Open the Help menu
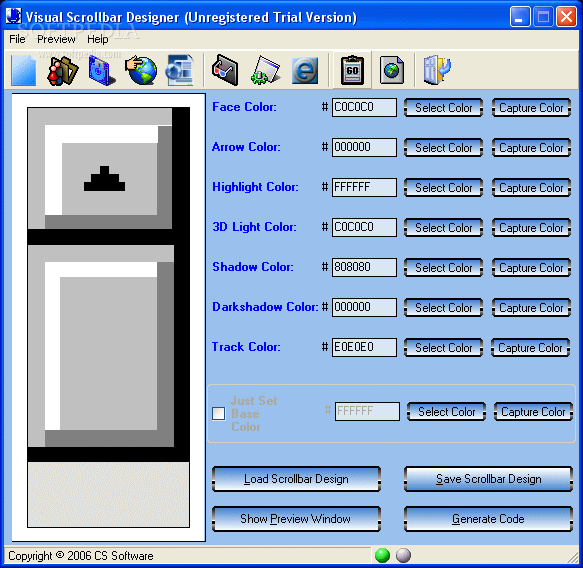This screenshot has width=583, height=568. [x=98, y=39]
